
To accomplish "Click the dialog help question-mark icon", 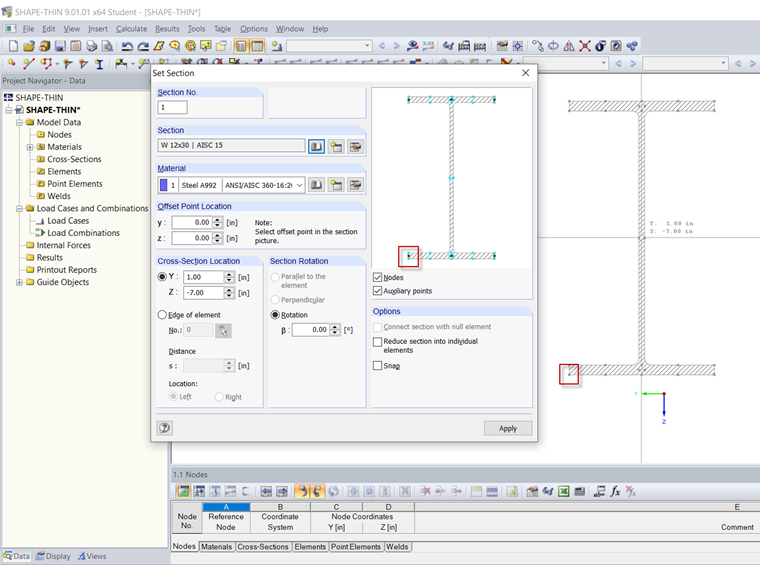I will (x=165, y=428).
